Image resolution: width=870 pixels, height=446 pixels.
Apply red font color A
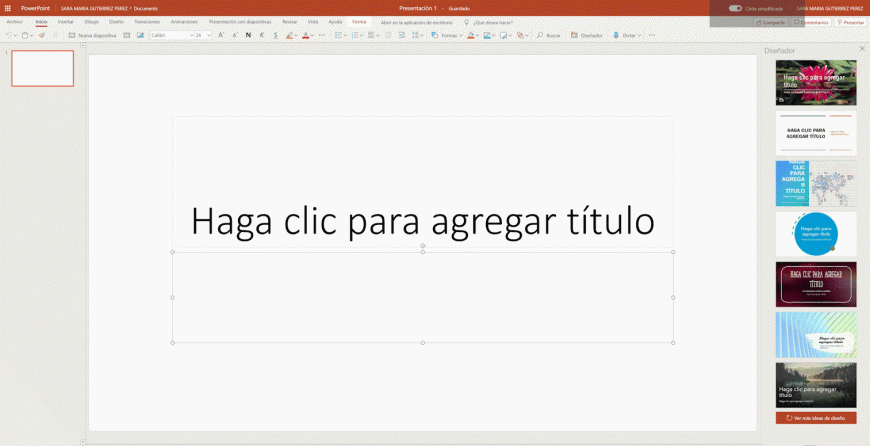305,36
